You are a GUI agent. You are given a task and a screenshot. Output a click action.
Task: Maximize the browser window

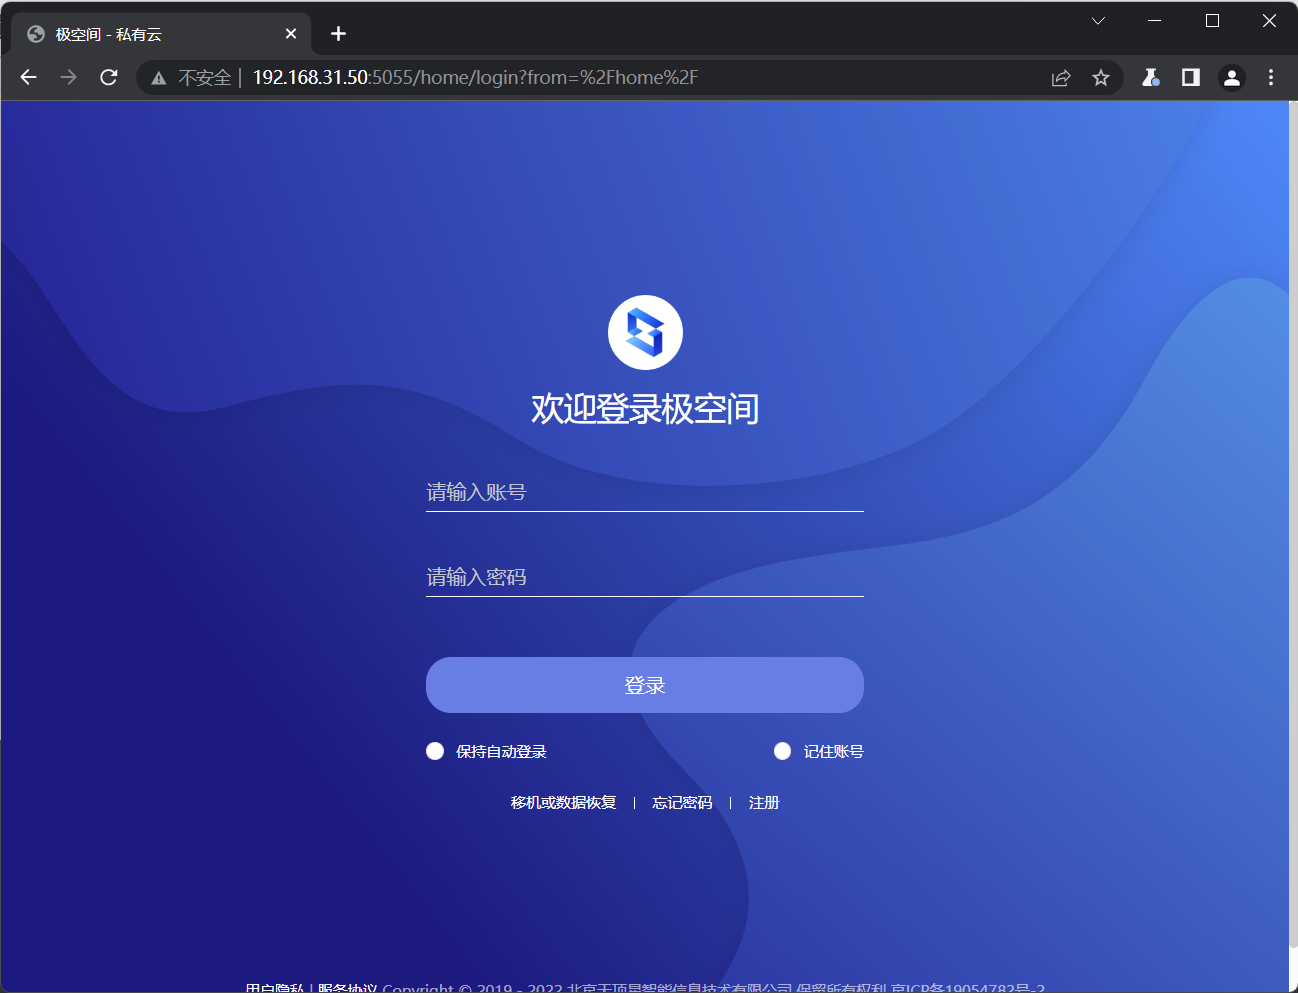[x=1212, y=21]
